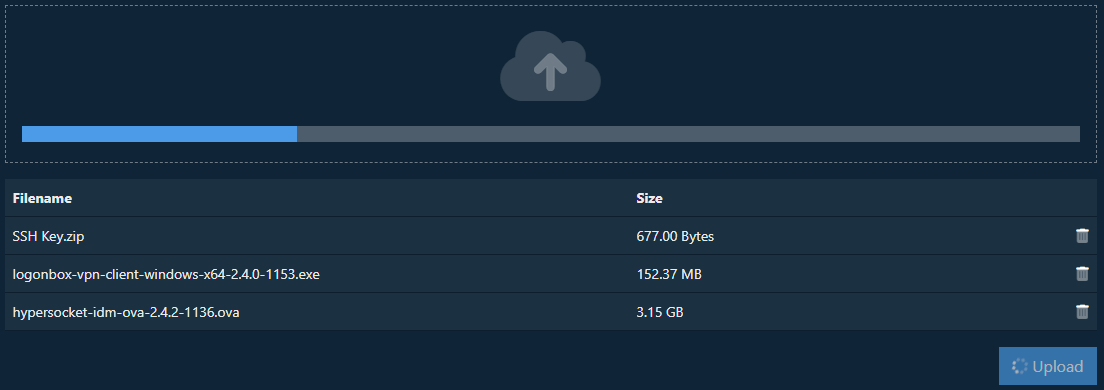Click the loading spinner in Upload button

point(1020,366)
